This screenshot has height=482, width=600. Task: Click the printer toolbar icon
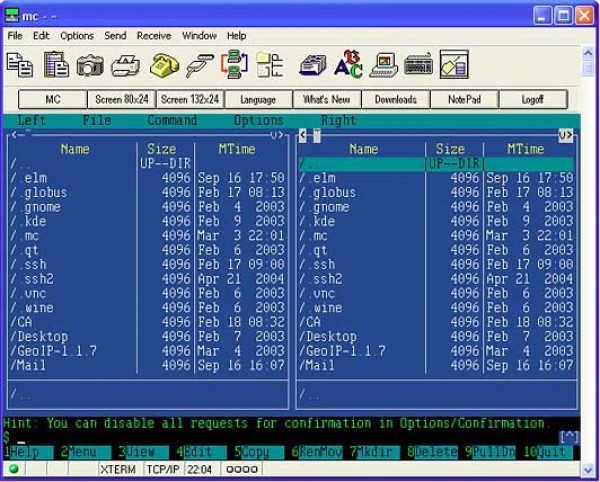coord(125,65)
